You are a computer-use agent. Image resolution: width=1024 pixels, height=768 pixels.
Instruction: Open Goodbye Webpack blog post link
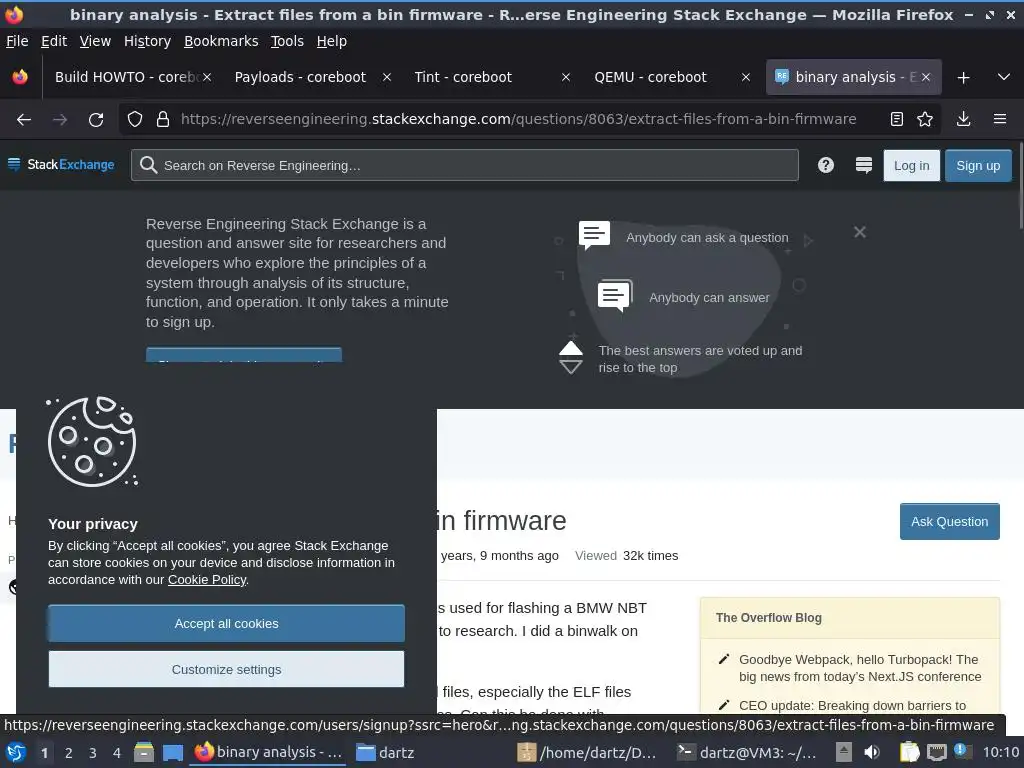click(x=859, y=668)
